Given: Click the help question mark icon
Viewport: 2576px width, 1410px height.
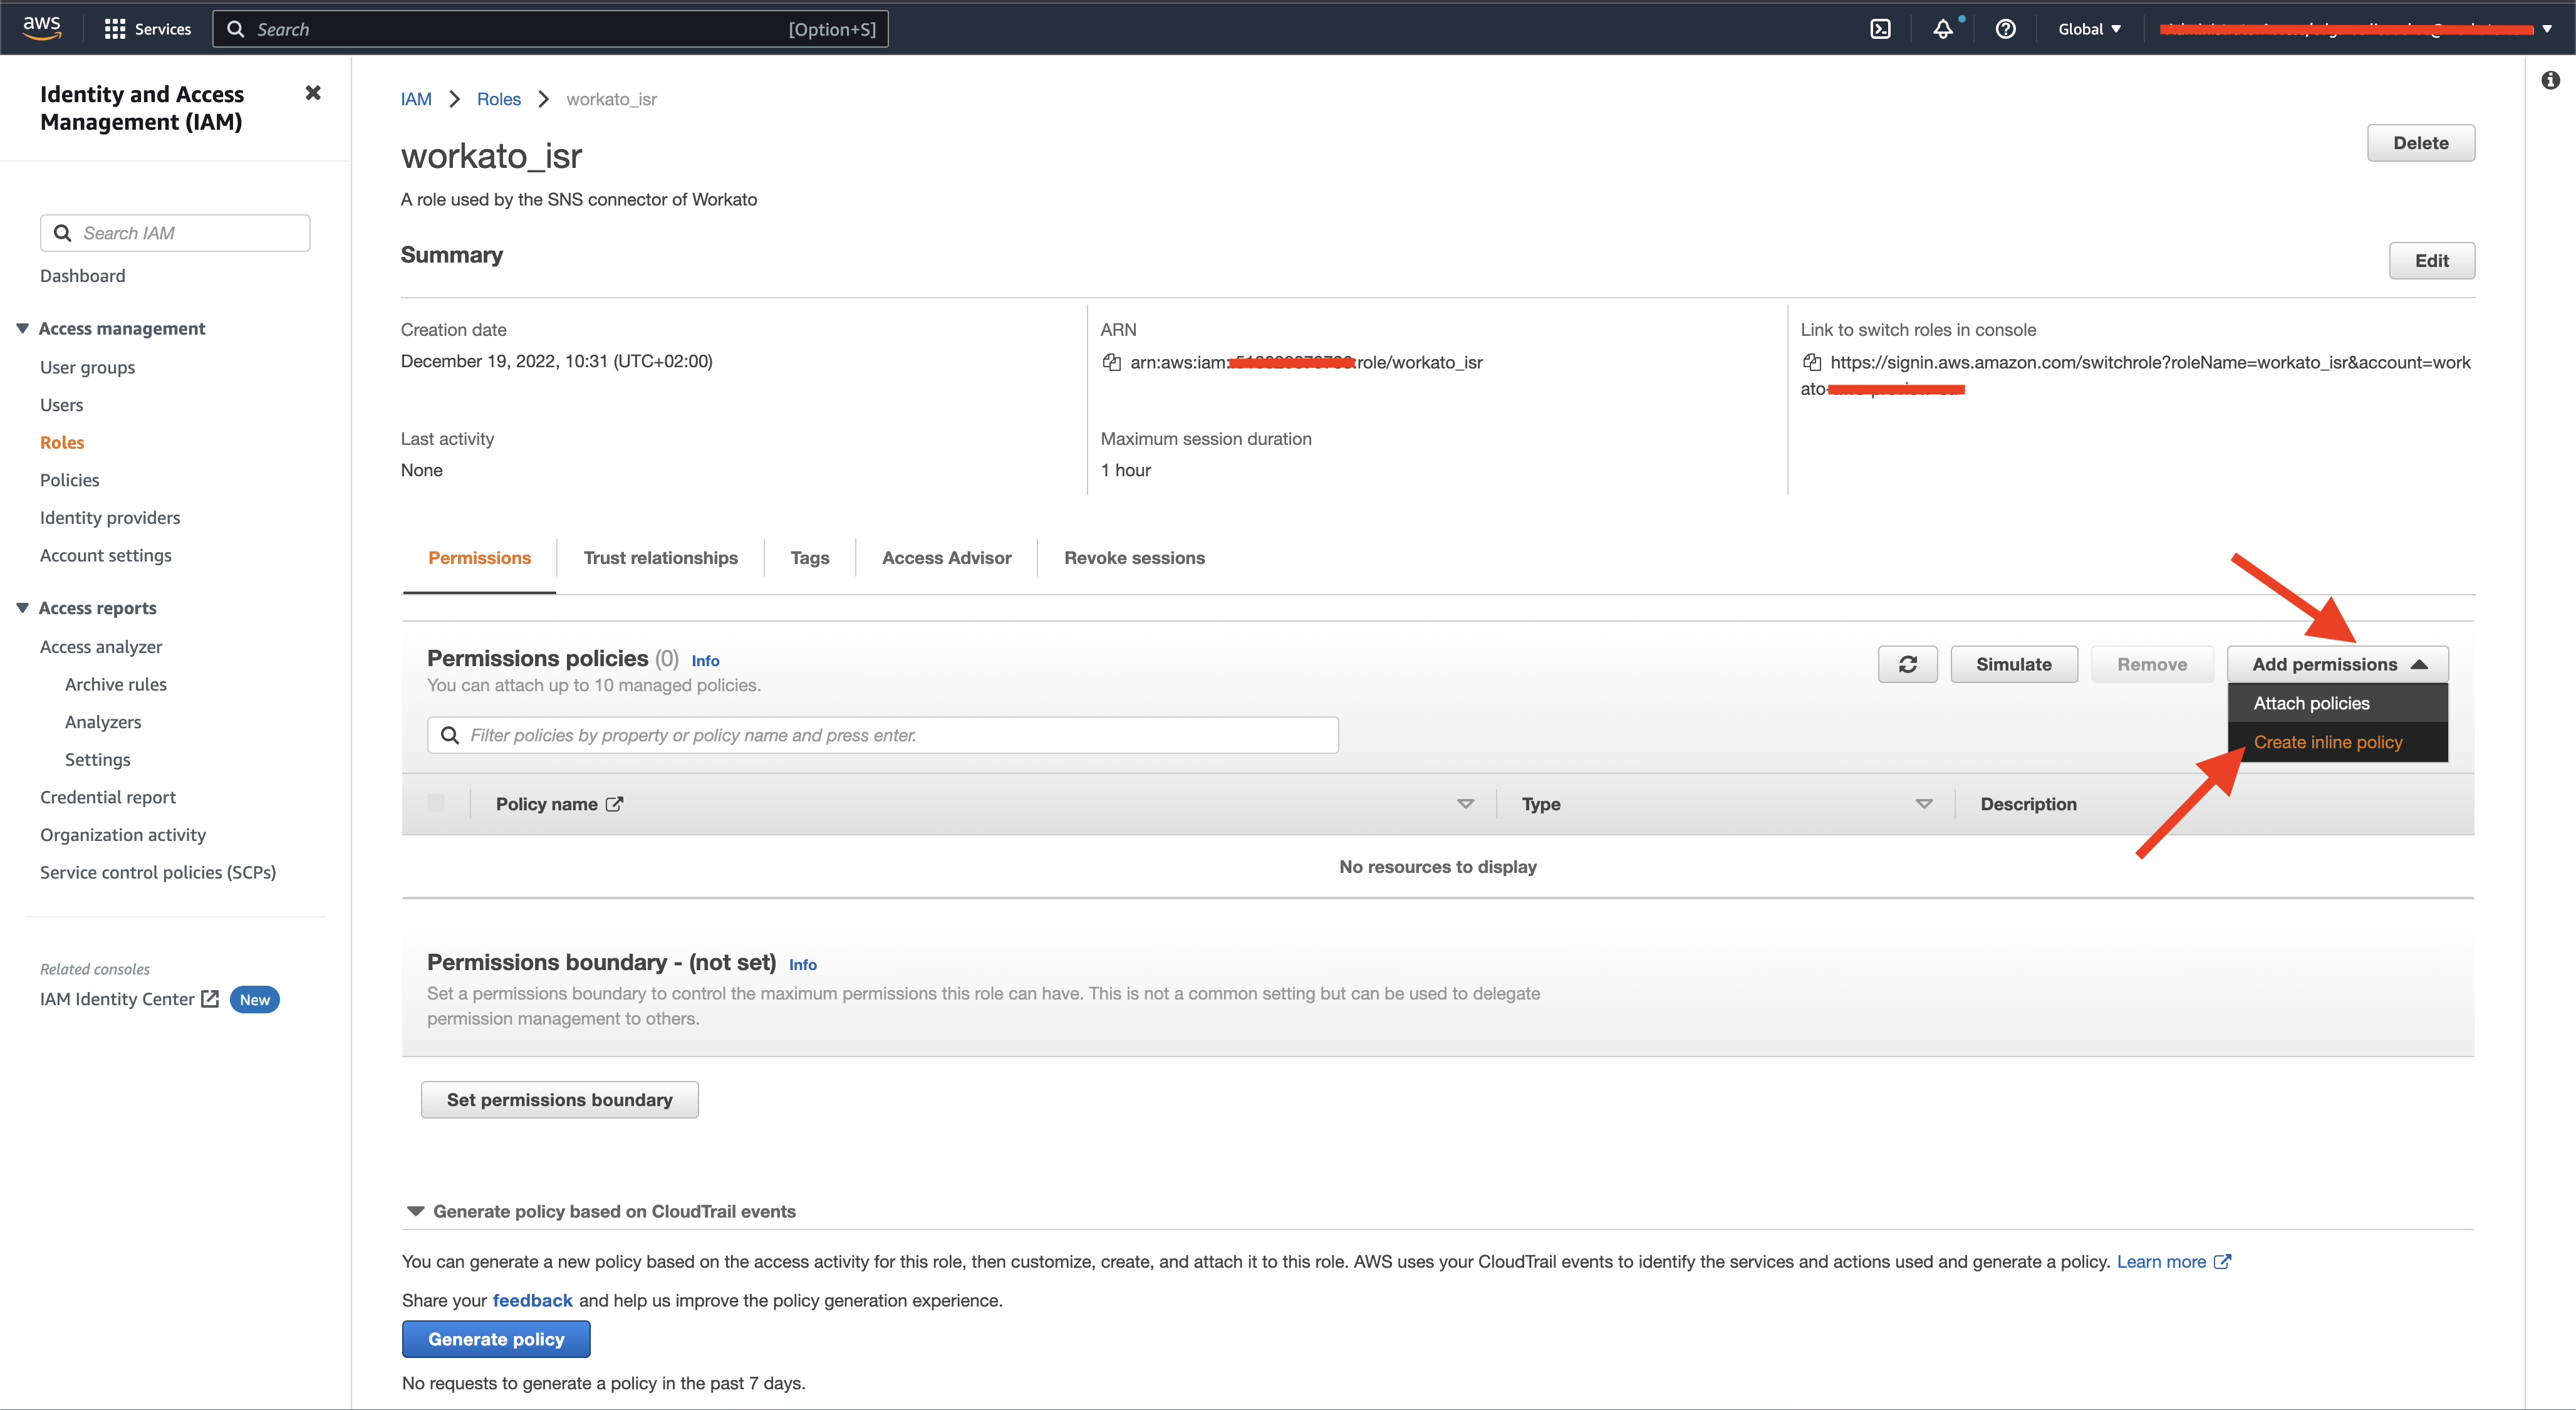Looking at the screenshot, I should 2005,29.
